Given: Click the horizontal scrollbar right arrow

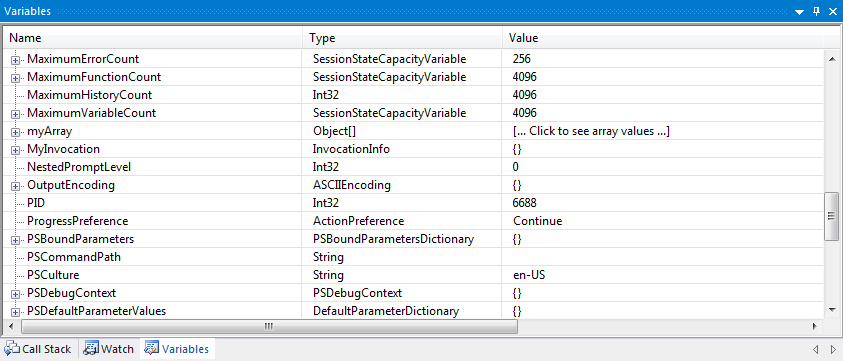Looking at the screenshot, I should (815, 326).
